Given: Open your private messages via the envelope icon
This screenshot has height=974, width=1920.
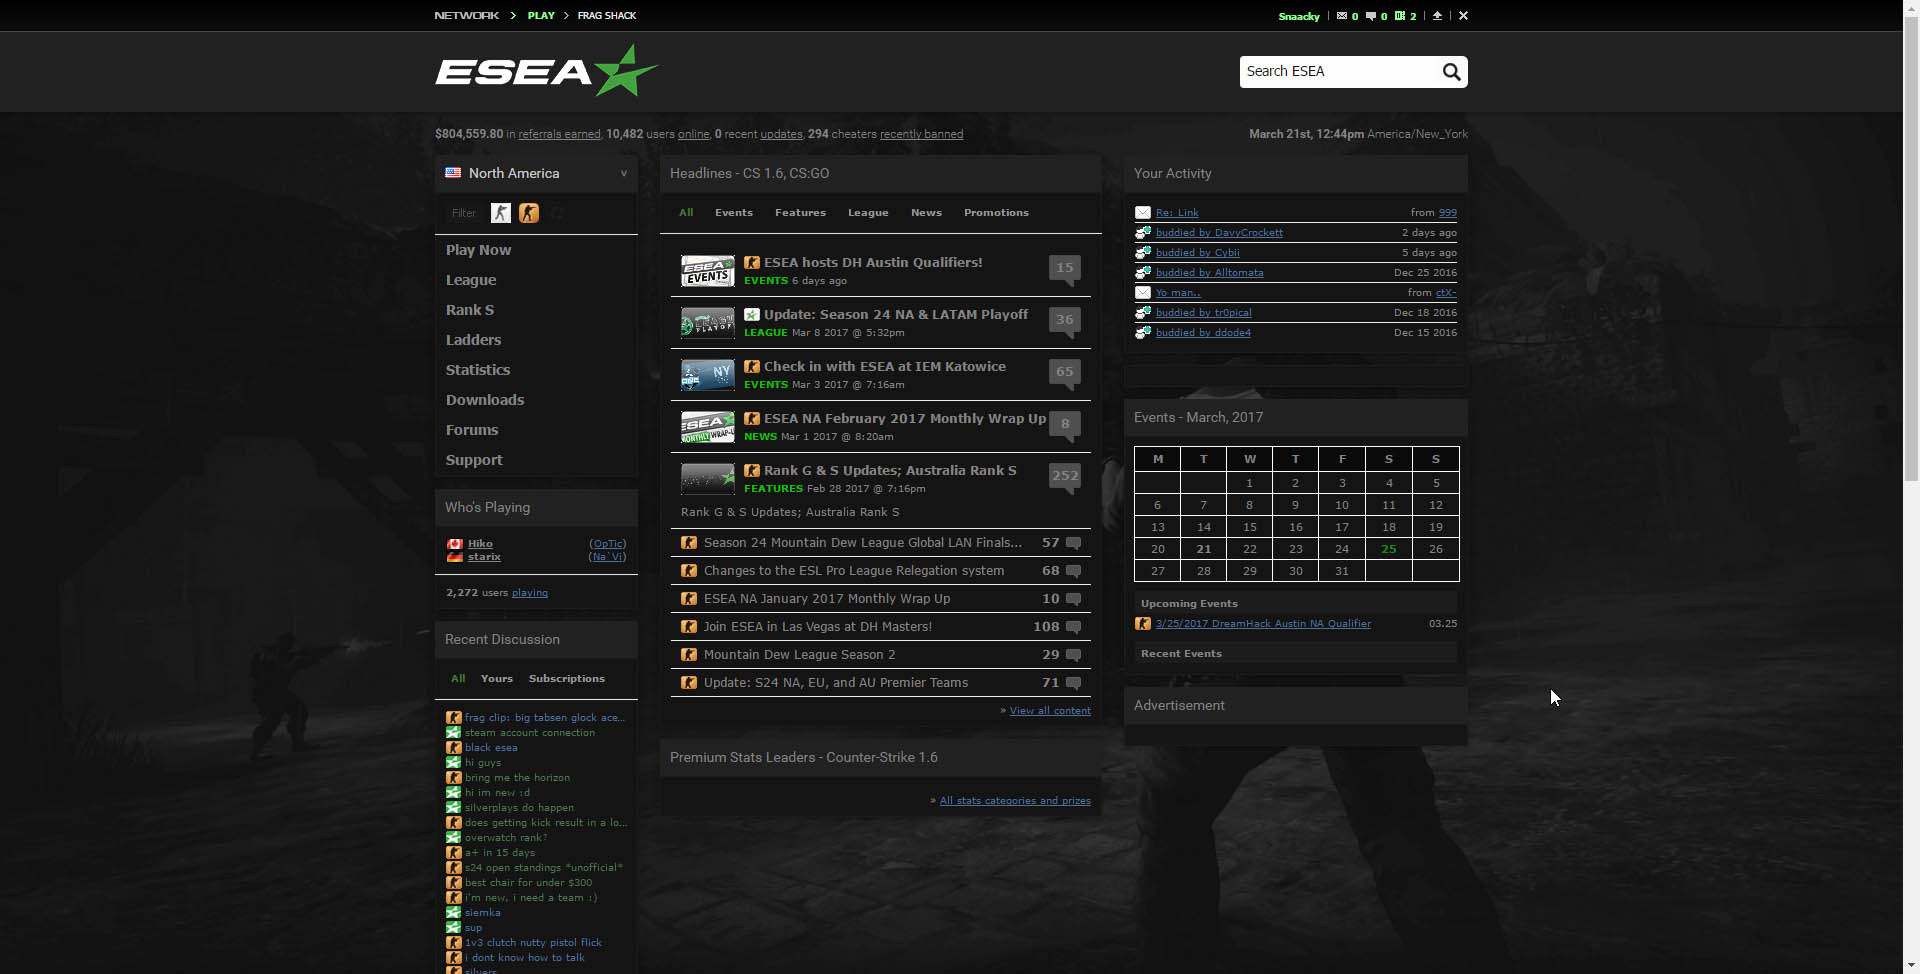Looking at the screenshot, I should pos(1344,15).
